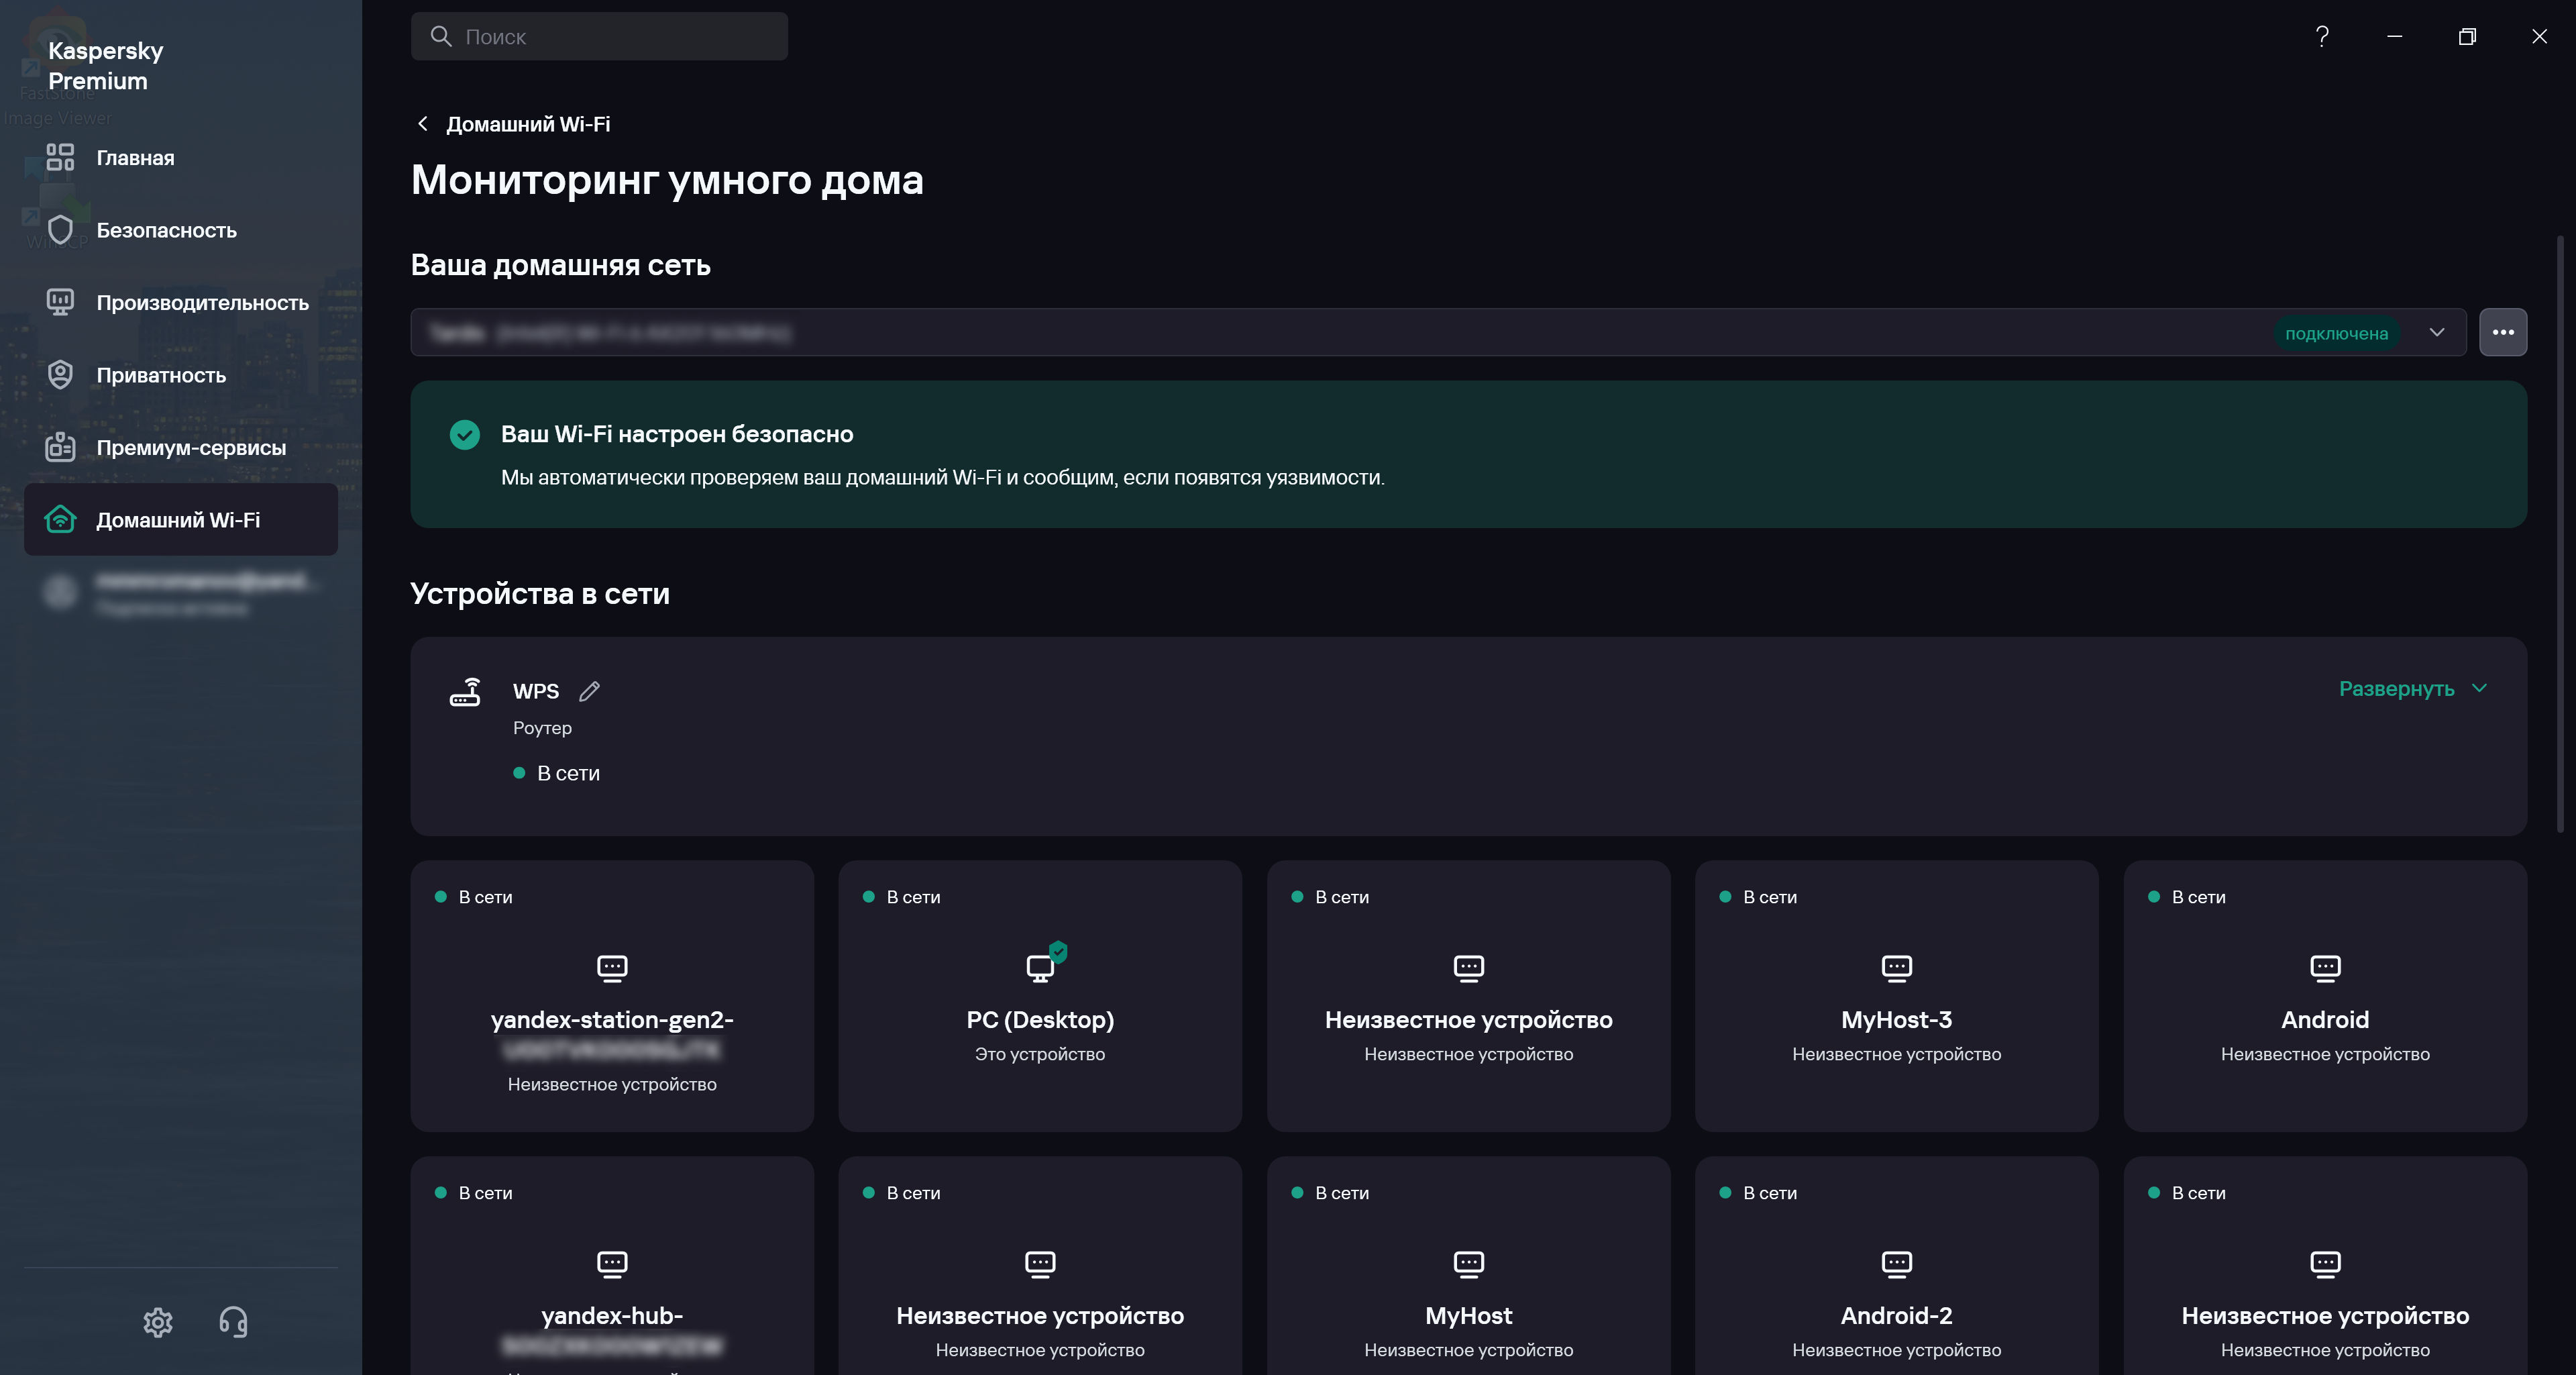Click in the Поиск search field
This screenshot has width=2576, height=1375.
[x=600, y=37]
